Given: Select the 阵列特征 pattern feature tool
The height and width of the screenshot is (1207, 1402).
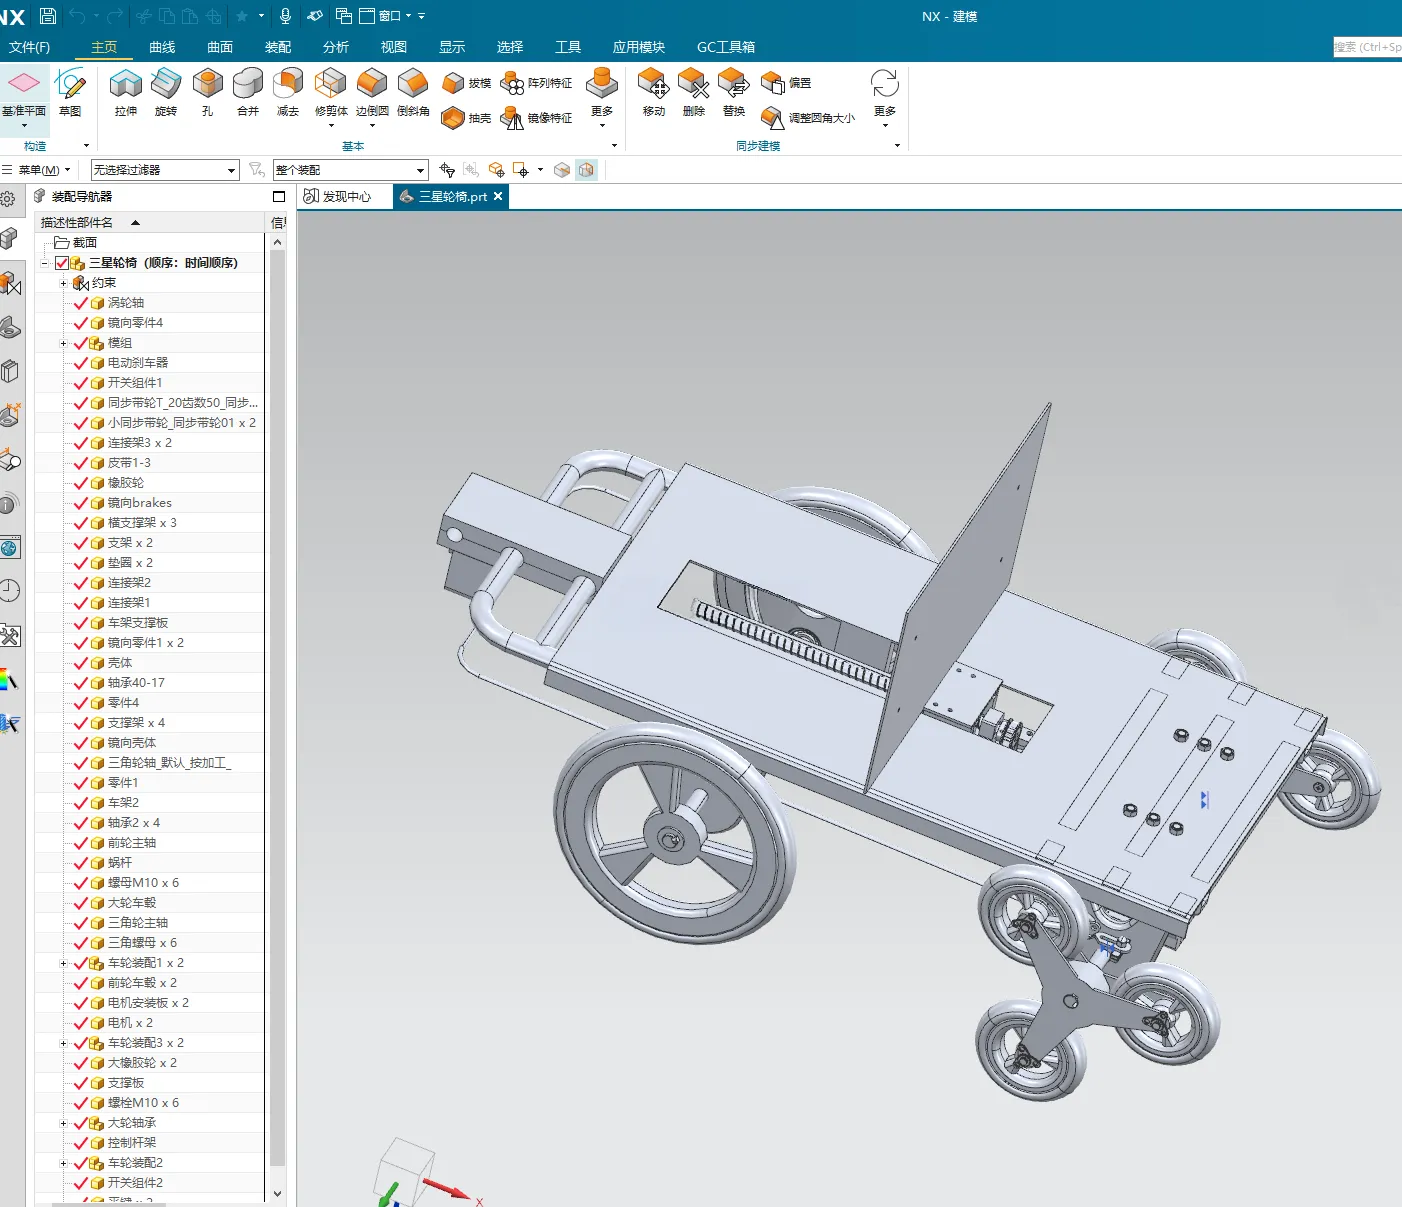Looking at the screenshot, I should tap(537, 83).
